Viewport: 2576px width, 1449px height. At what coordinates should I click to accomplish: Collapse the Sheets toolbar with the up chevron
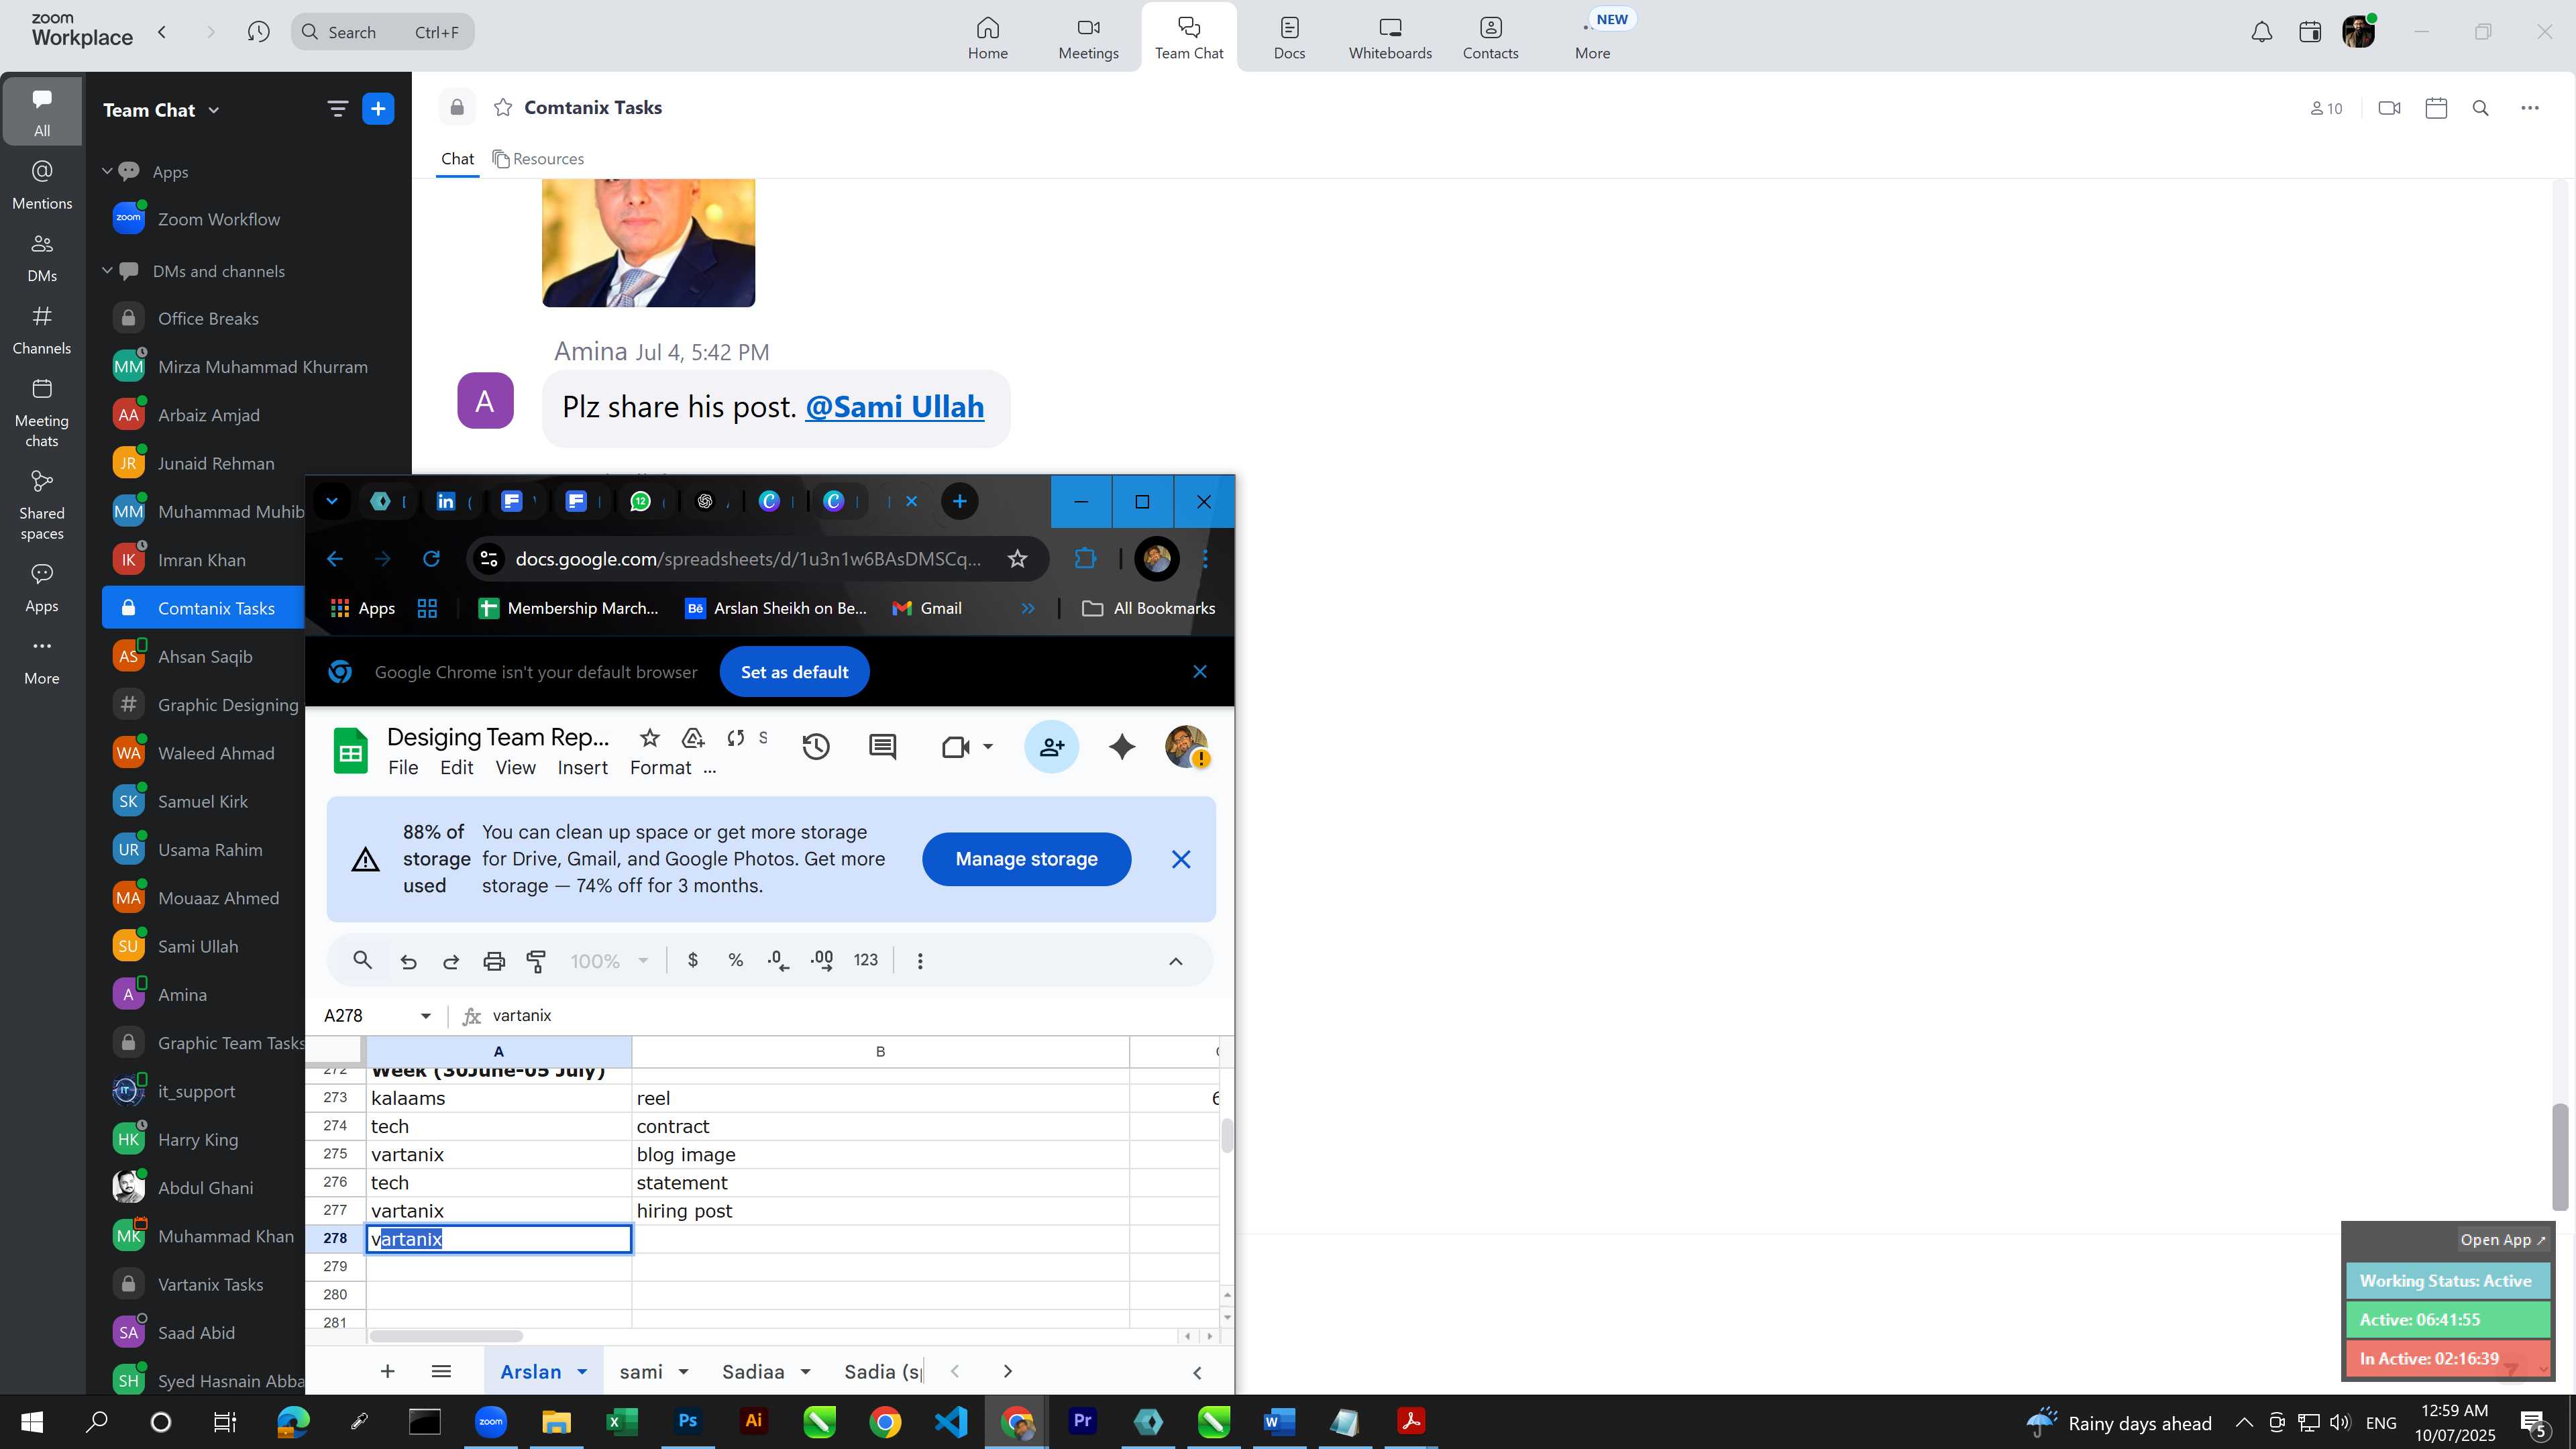[1175, 961]
